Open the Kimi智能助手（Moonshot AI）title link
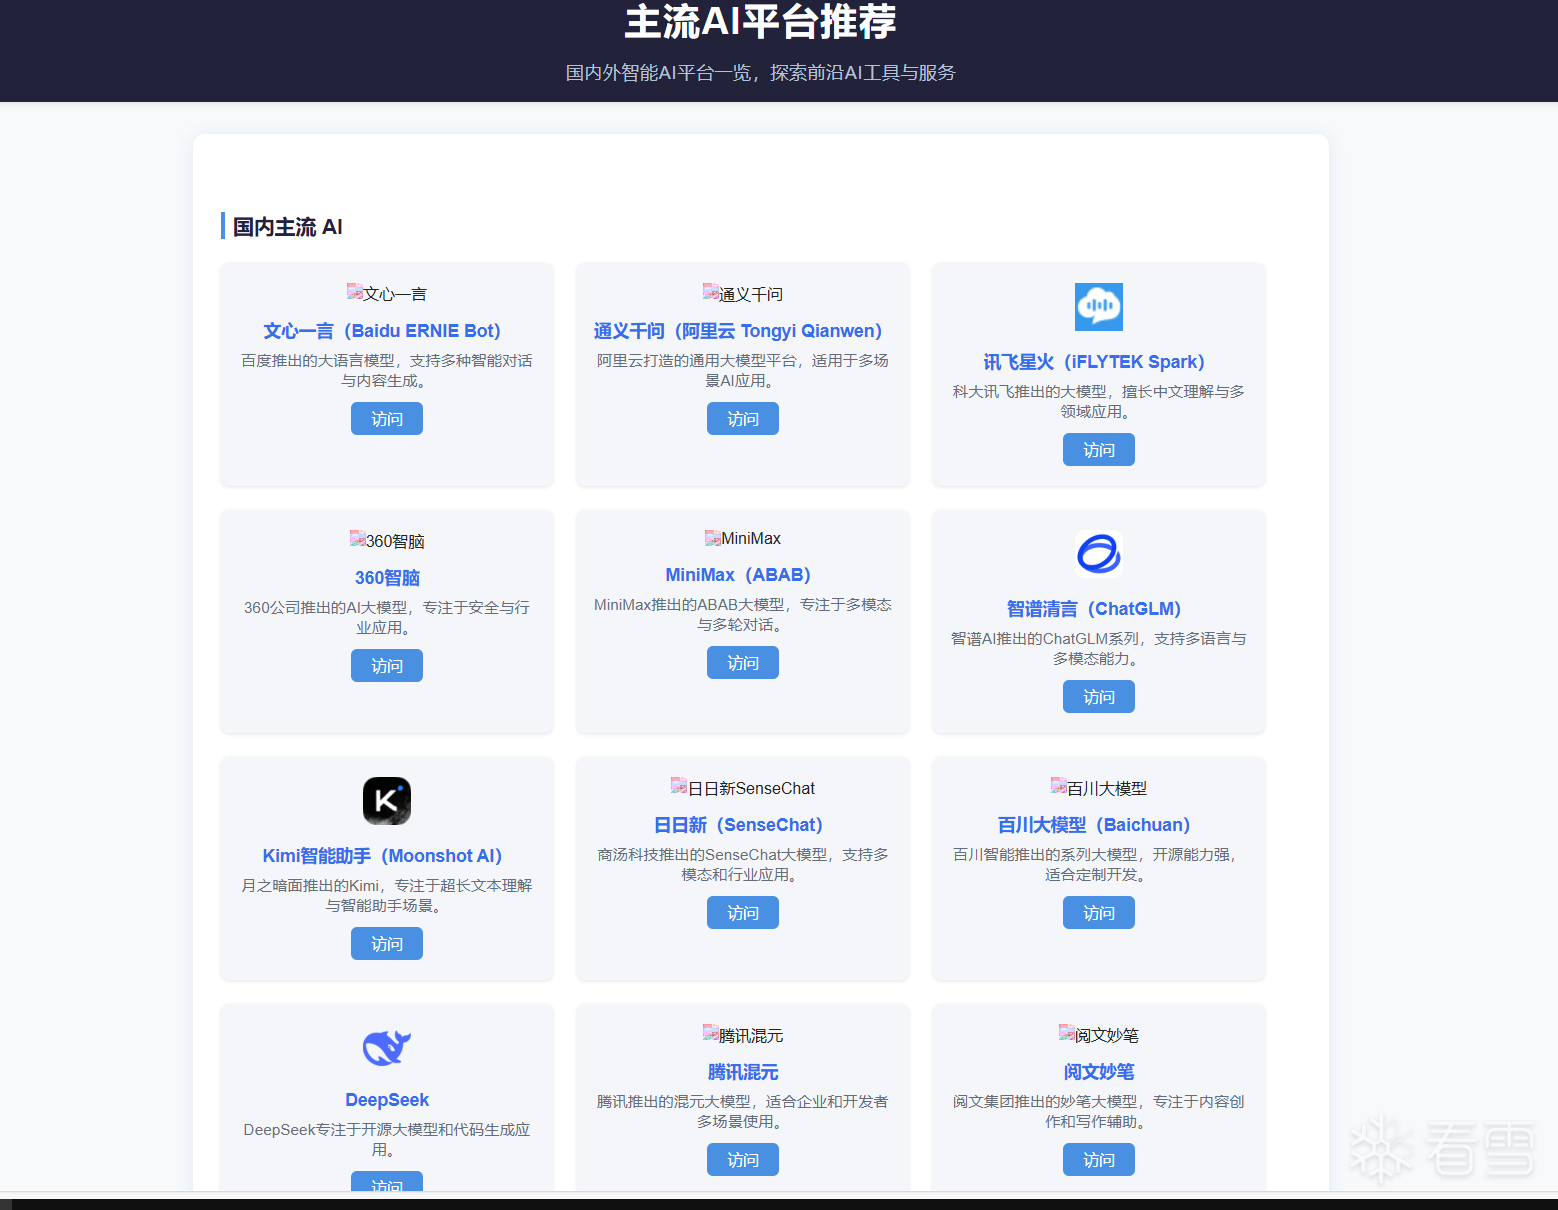Viewport: 1558px width, 1210px height. [x=387, y=856]
